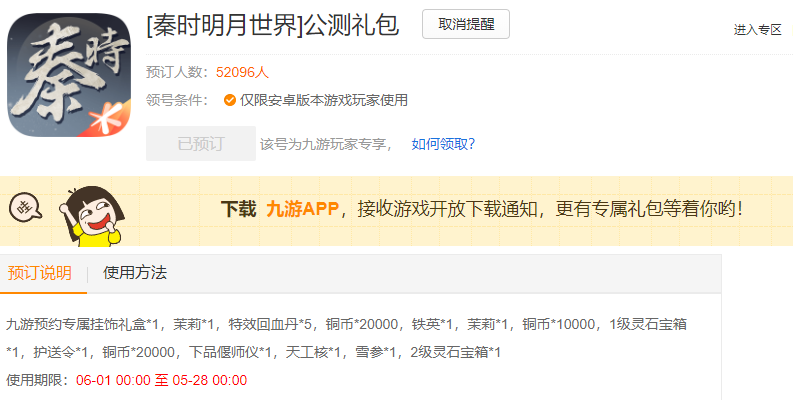793x400 pixels.
Task: Click the 领号条件 label
Action: (174, 100)
